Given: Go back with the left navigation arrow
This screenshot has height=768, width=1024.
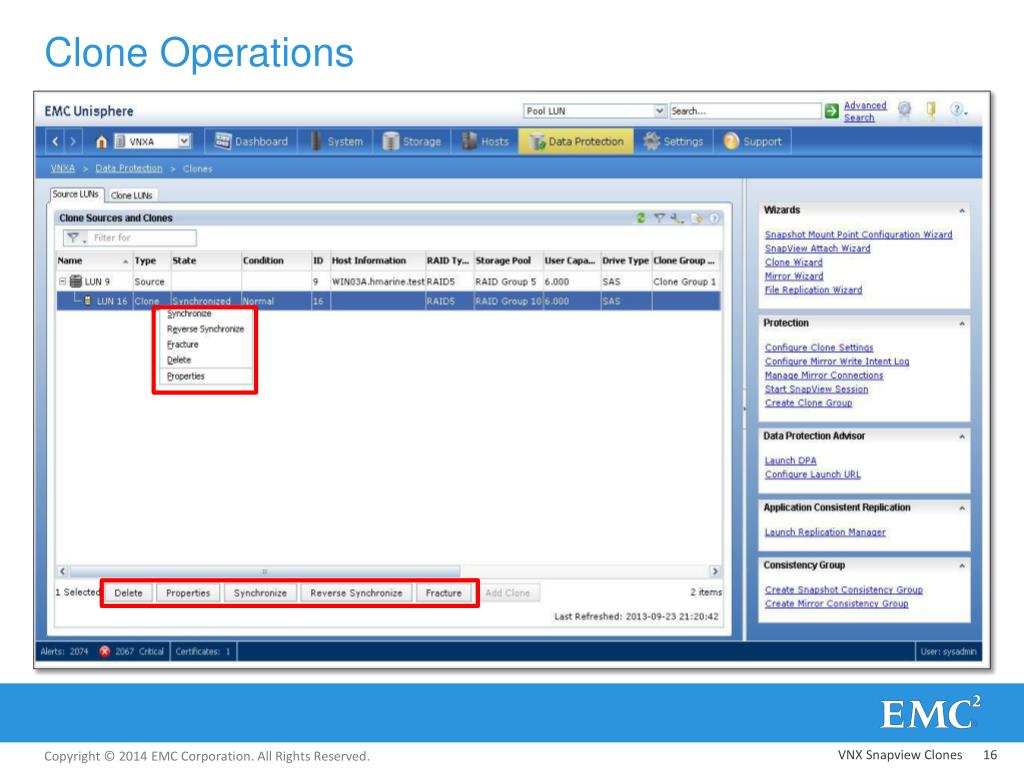Looking at the screenshot, I should click(x=55, y=141).
